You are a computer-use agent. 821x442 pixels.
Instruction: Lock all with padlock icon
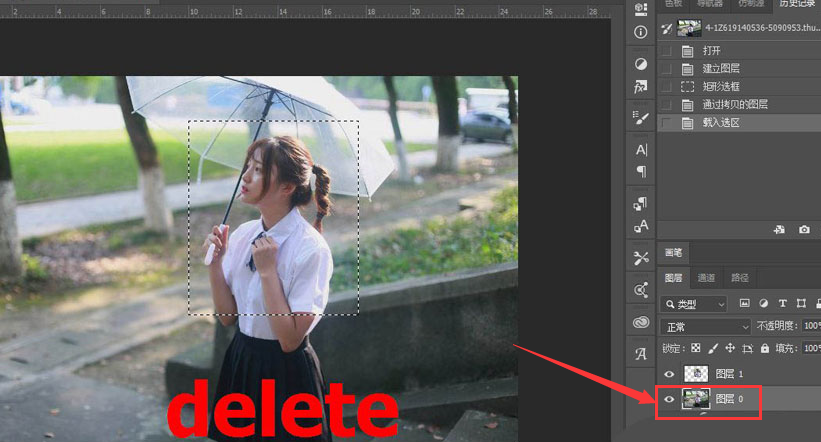[x=765, y=348]
